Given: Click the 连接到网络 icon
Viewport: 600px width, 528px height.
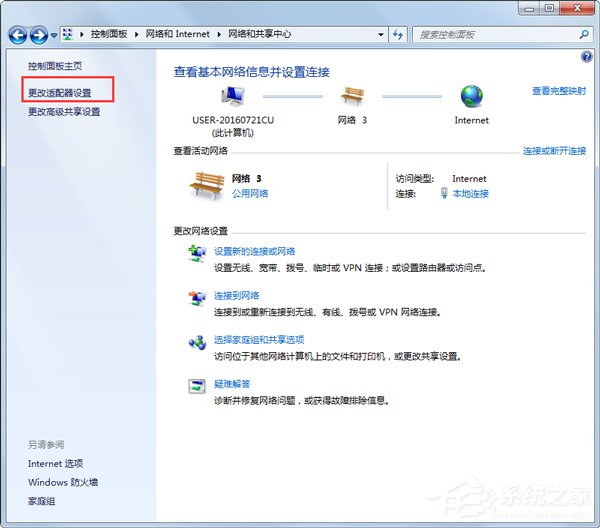Looking at the screenshot, I should (197, 298).
